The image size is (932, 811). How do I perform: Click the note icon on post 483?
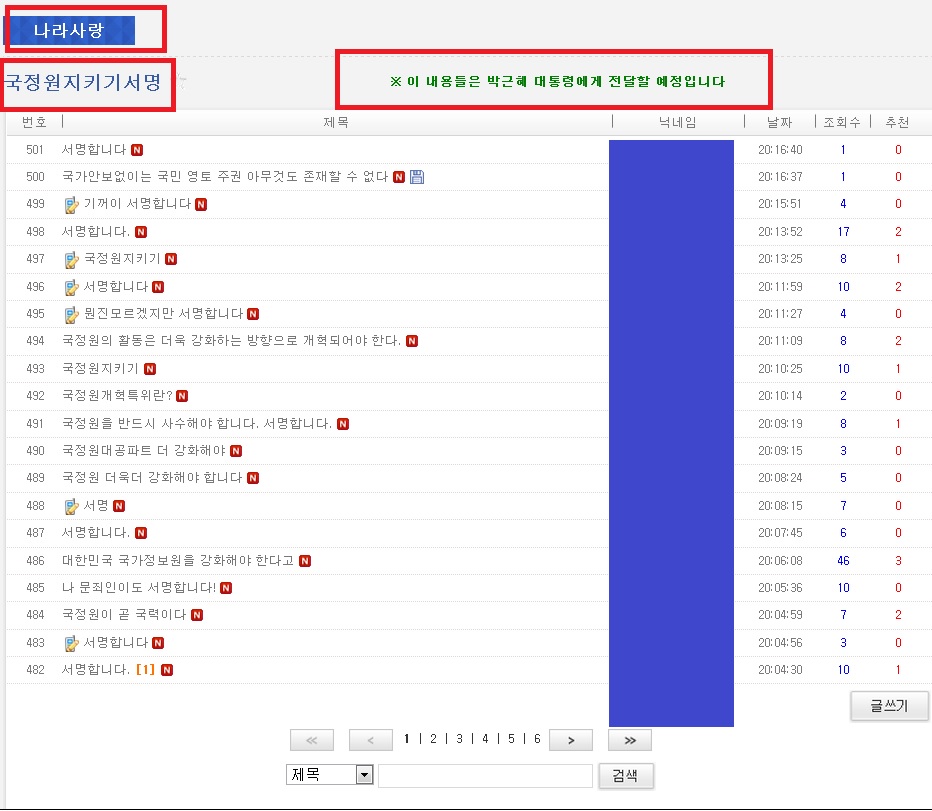[71, 644]
